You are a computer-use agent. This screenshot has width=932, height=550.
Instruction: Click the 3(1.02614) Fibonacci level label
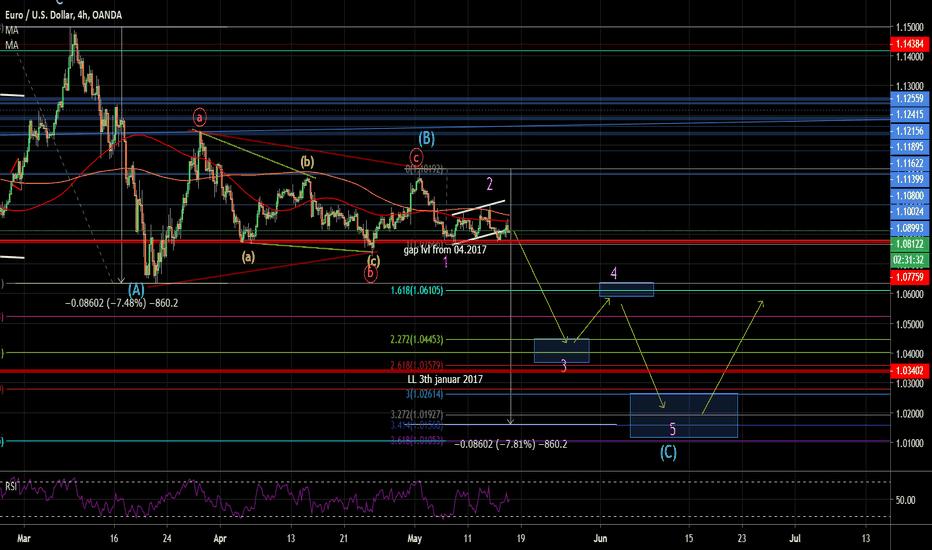[x=424, y=394]
